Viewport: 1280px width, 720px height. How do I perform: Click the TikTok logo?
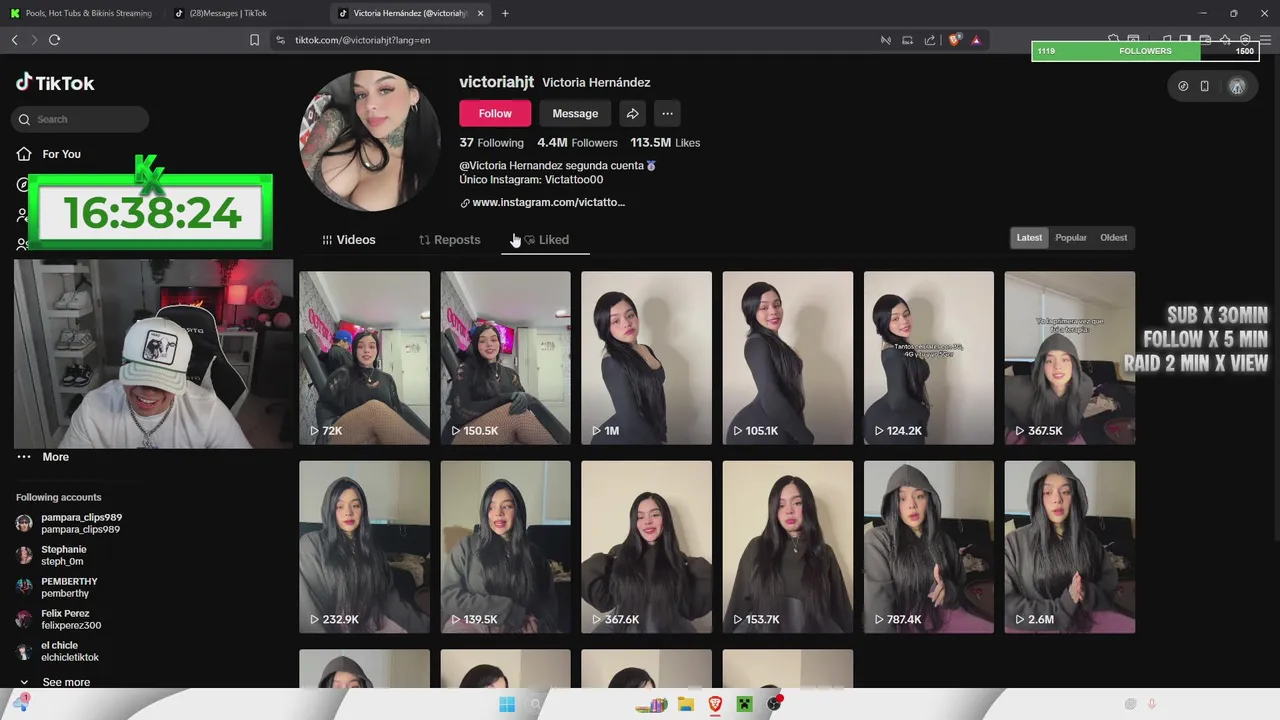[55, 83]
